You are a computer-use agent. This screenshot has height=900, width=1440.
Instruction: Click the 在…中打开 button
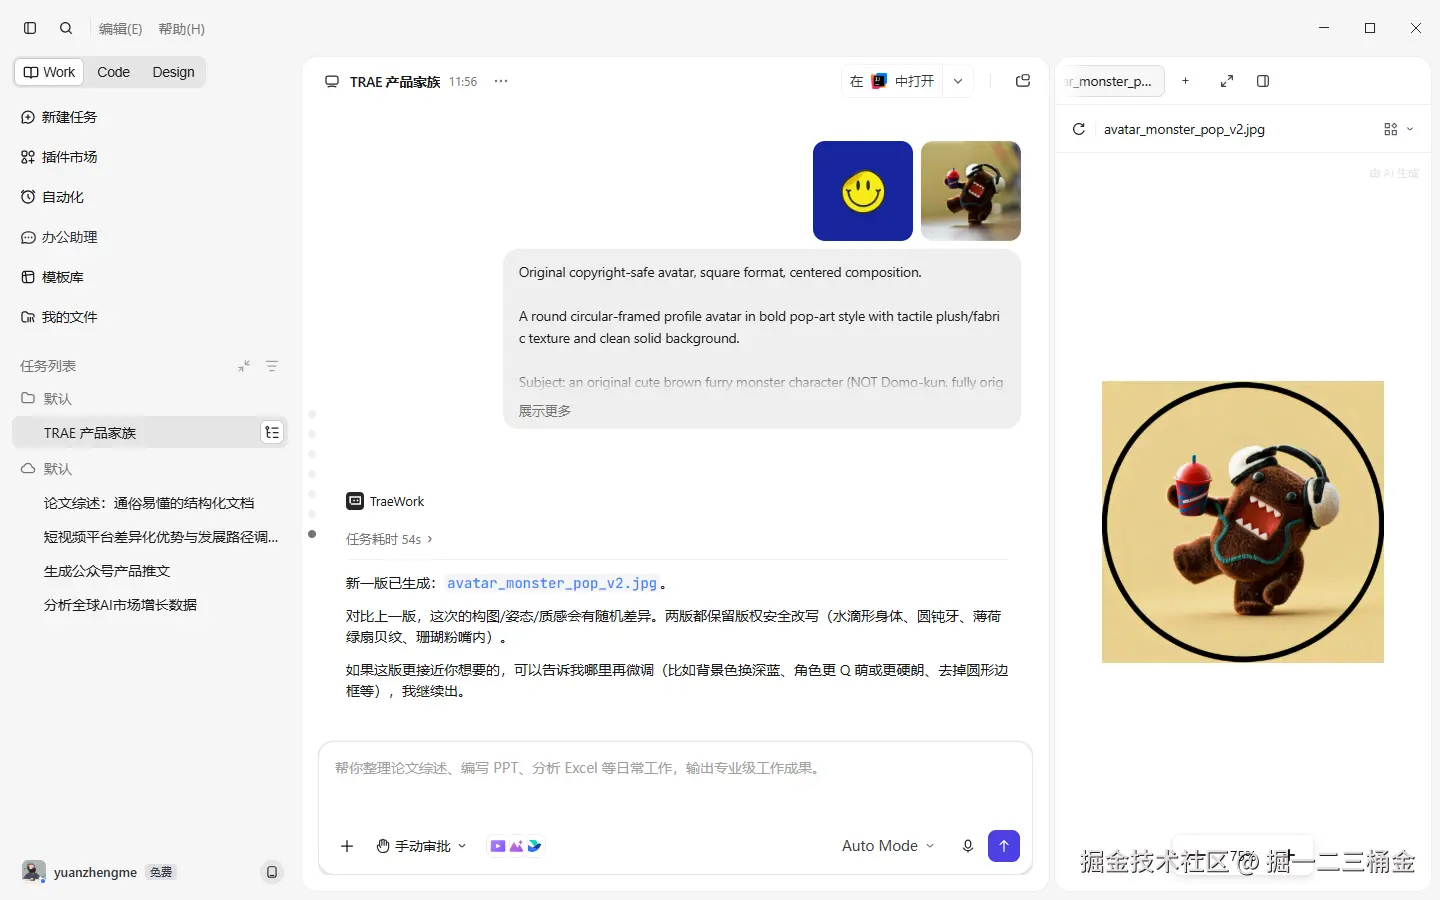pos(891,81)
